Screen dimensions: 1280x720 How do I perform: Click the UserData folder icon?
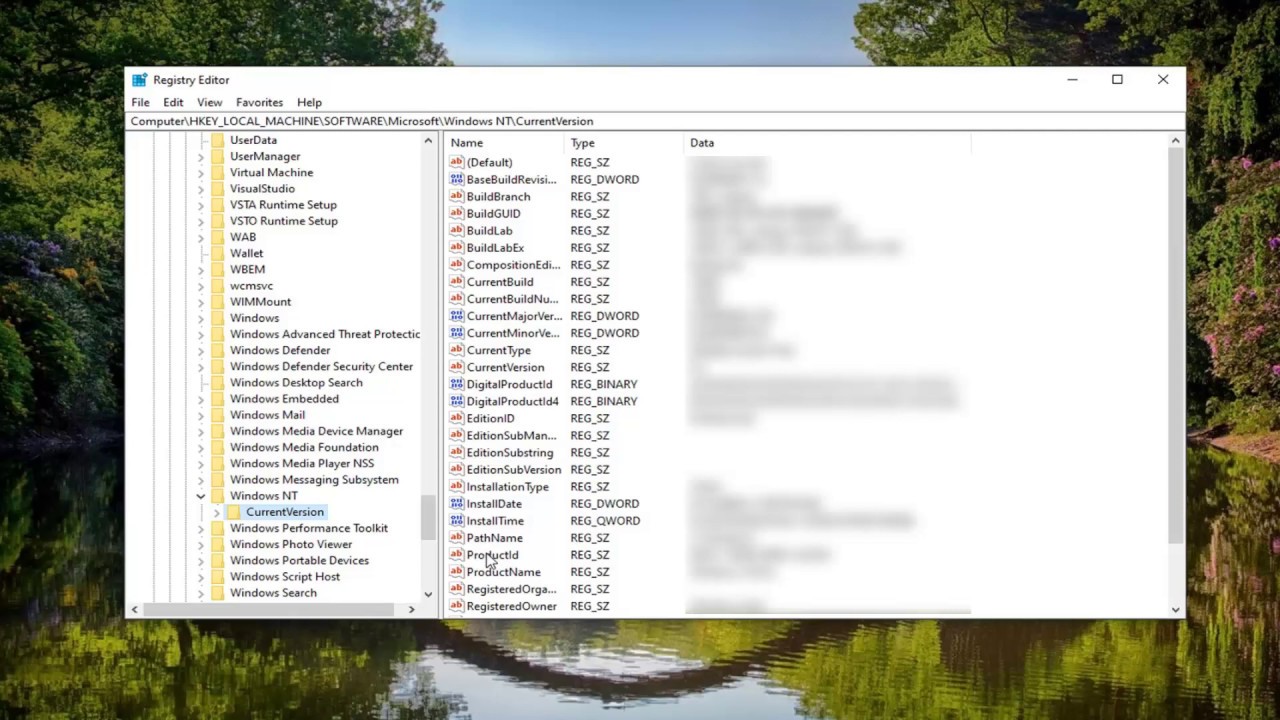(218, 140)
